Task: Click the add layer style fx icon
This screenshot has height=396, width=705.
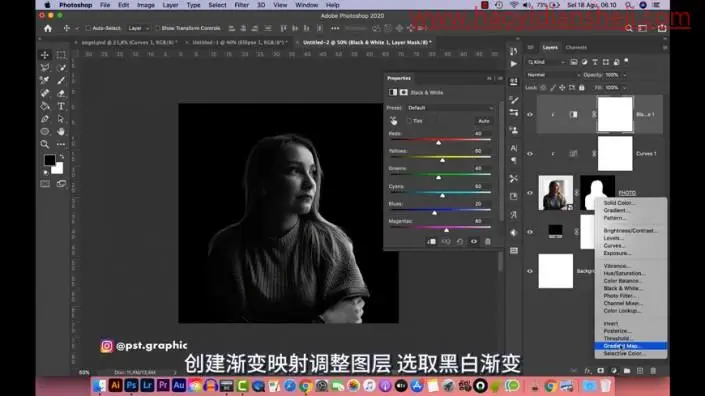Action: point(588,371)
